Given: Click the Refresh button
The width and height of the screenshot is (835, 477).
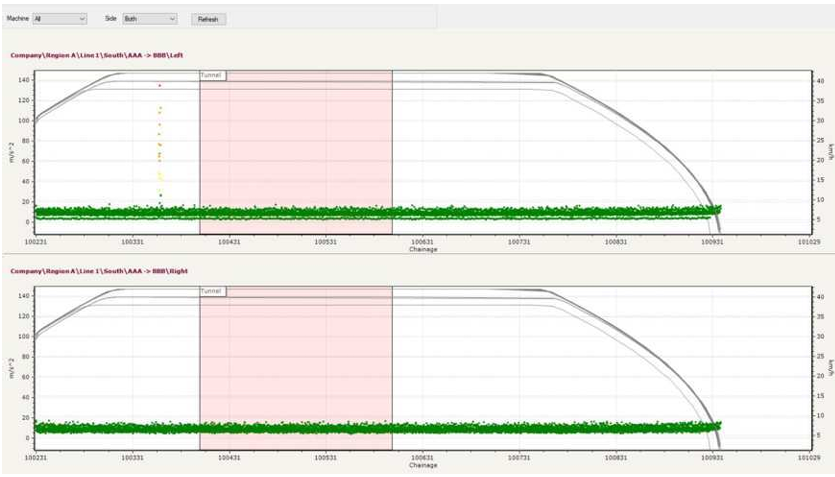Looking at the screenshot, I should pyautogui.click(x=207, y=19).
